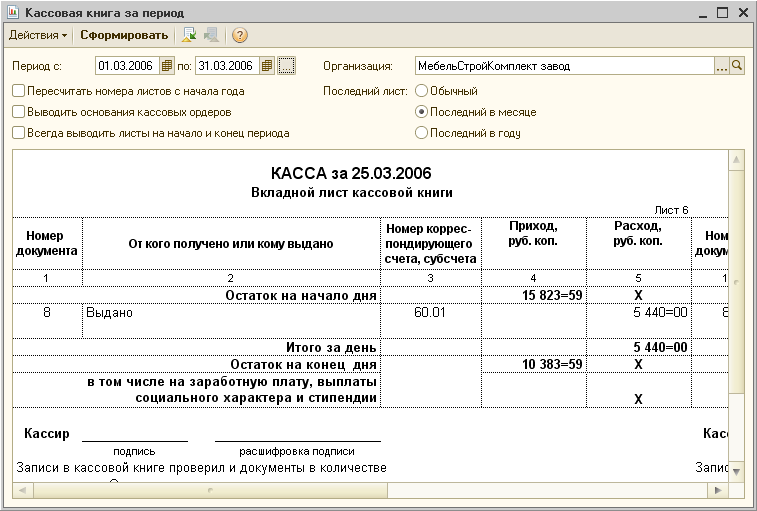Select the Последний в году radio option
Viewport: 757px width, 511px height.
(421, 133)
